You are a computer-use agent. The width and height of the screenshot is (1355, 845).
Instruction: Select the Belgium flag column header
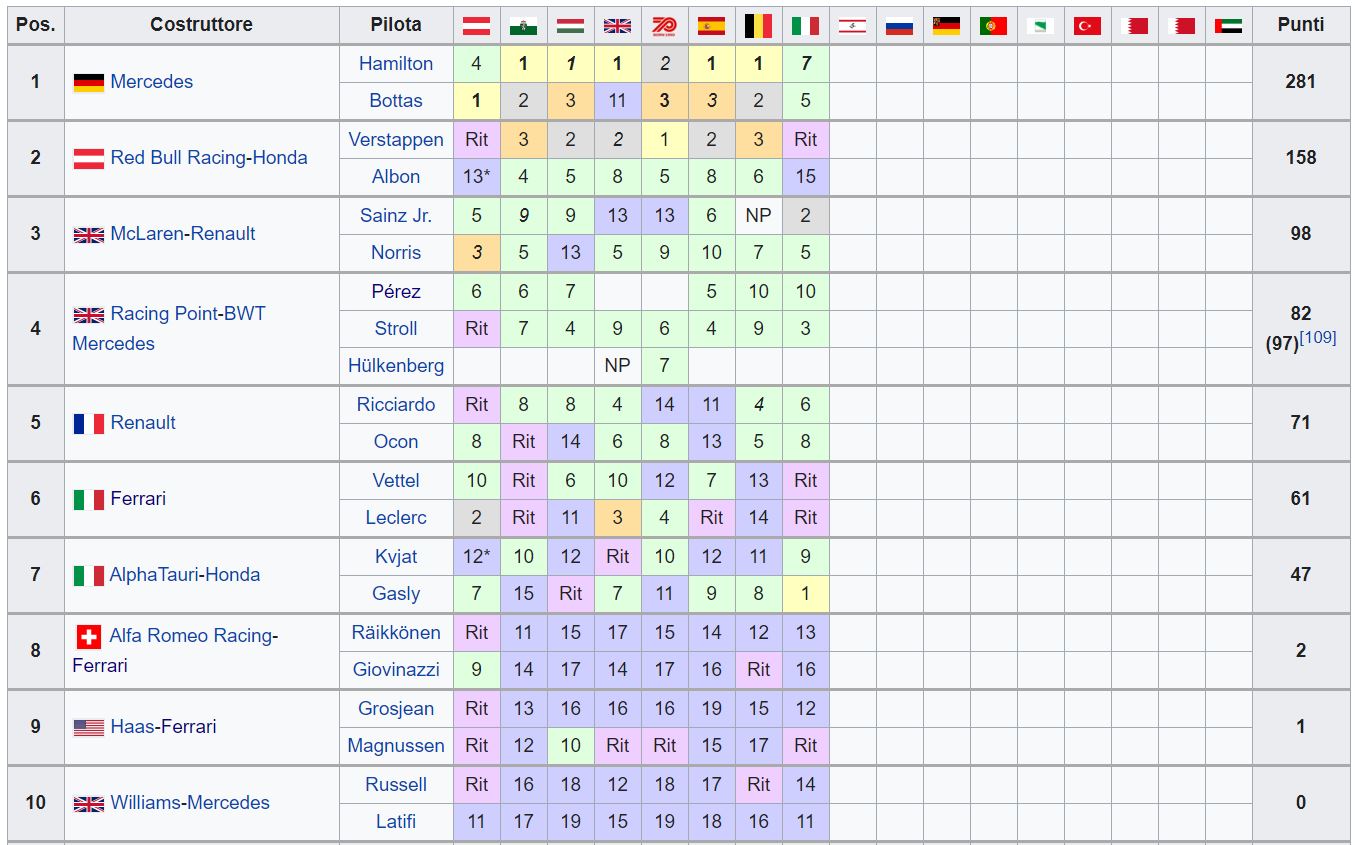[x=758, y=26]
